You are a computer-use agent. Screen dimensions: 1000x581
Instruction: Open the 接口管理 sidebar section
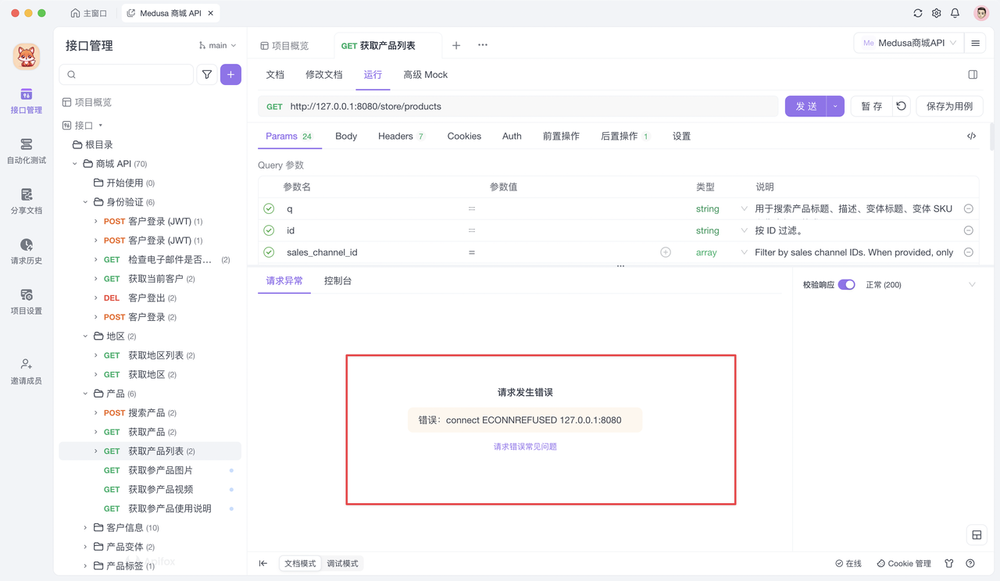pos(26,101)
